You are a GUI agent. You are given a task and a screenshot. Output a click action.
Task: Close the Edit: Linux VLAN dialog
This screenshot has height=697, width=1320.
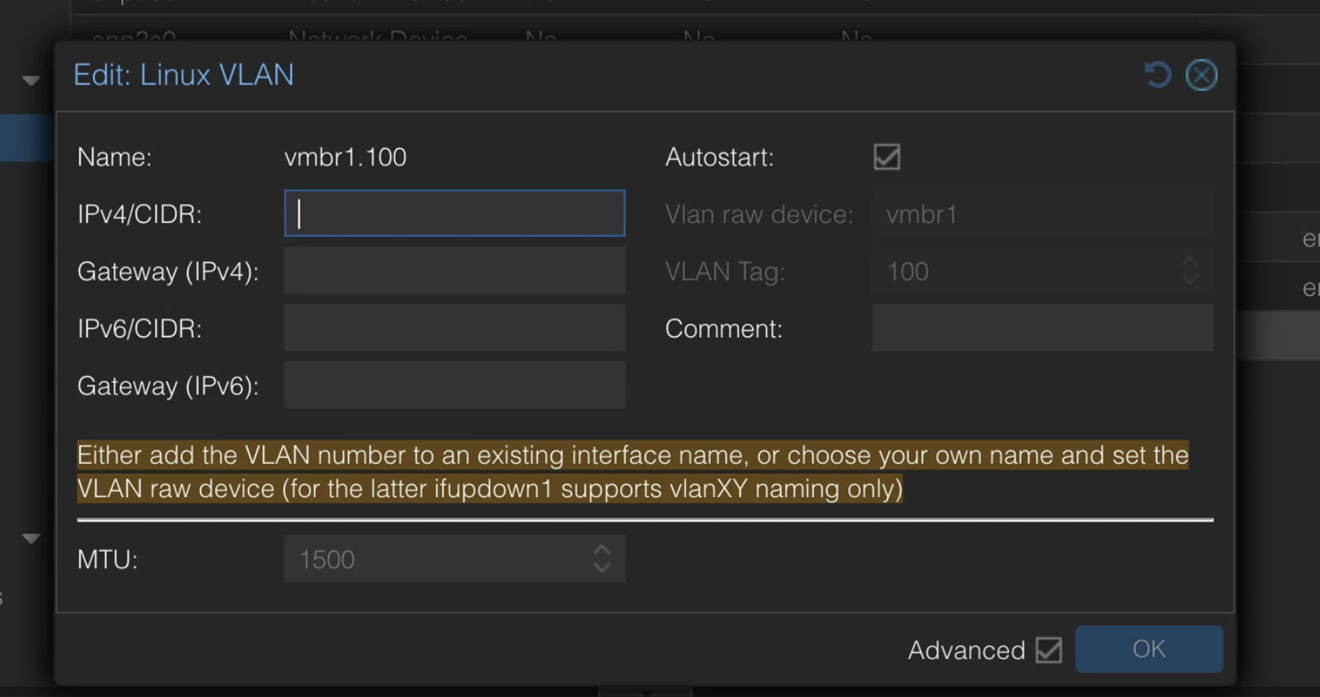1201,75
